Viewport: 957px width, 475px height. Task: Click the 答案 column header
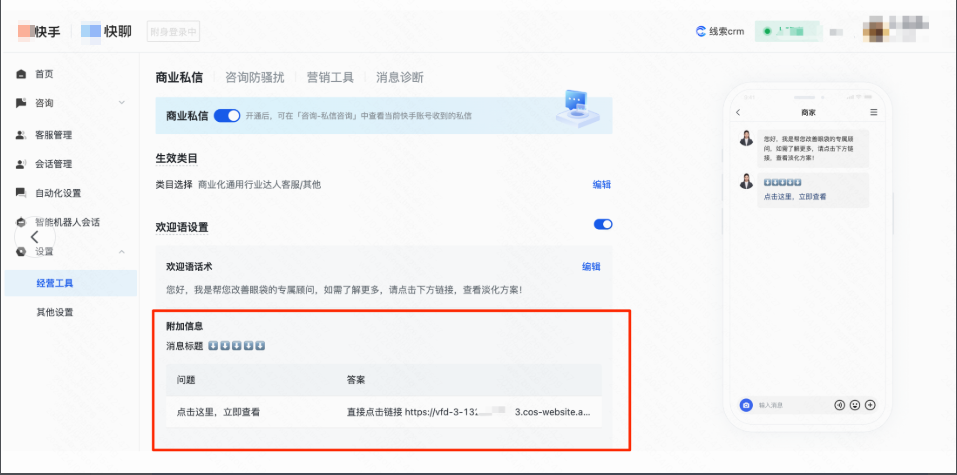(356, 380)
